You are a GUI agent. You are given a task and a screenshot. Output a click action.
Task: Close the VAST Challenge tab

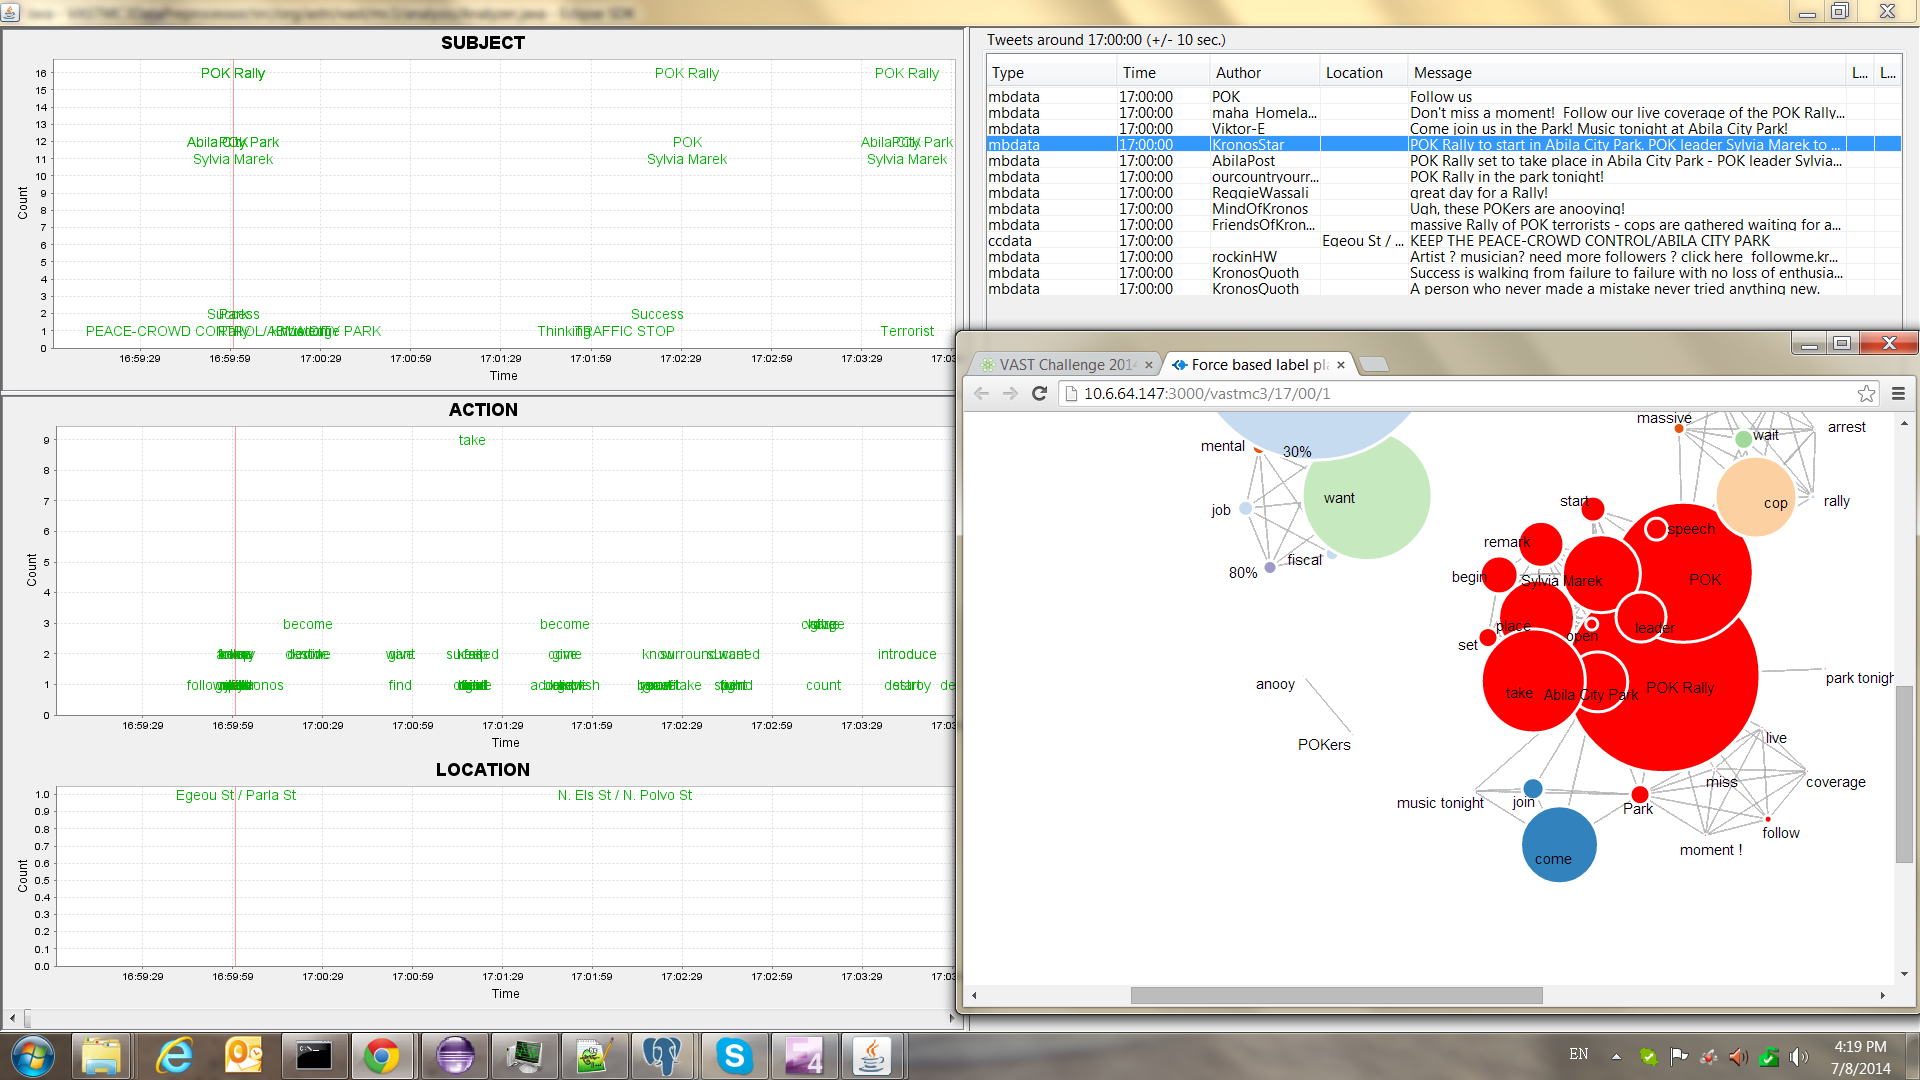[x=1149, y=365]
